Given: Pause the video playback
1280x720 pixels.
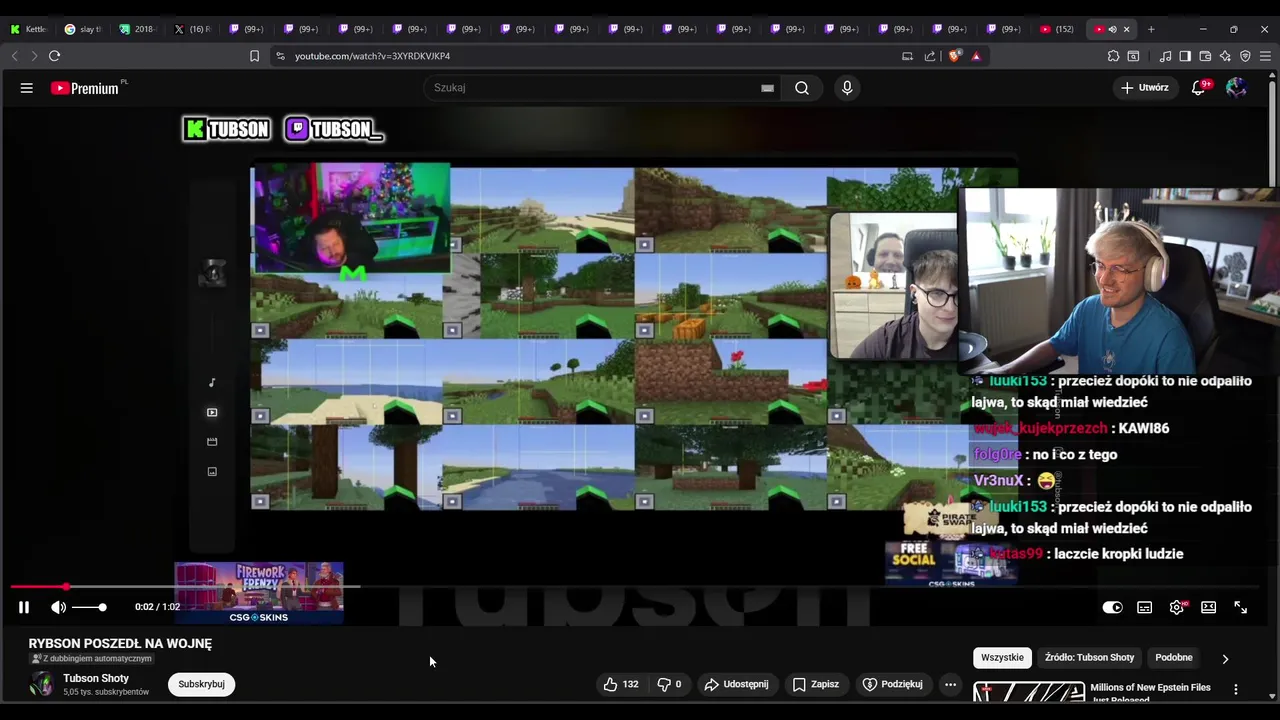Looking at the screenshot, I should click(24, 607).
